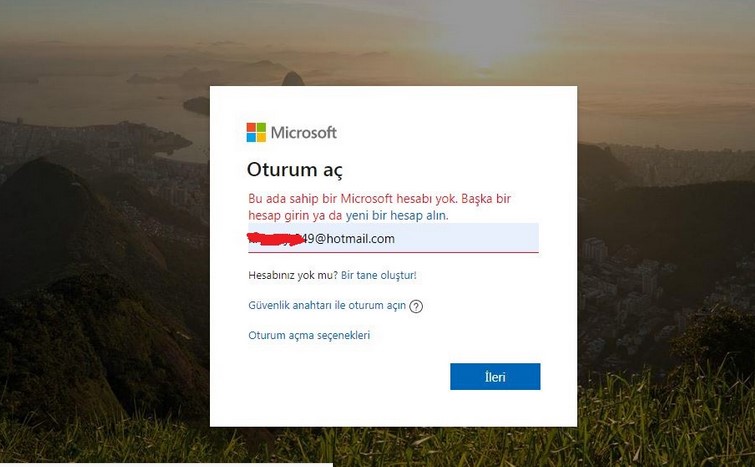Focus the email address input field
This screenshot has width=755, height=467.
tap(393, 238)
